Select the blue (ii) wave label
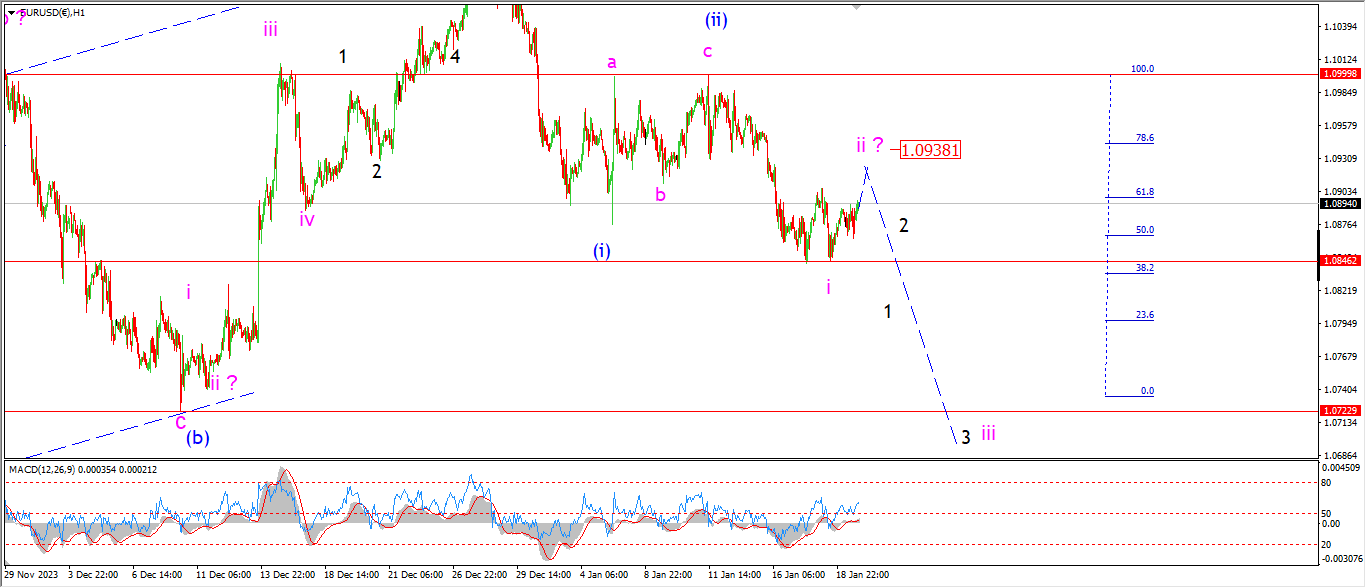This screenshot has height=588, width=1366. [x=715, y=18]
